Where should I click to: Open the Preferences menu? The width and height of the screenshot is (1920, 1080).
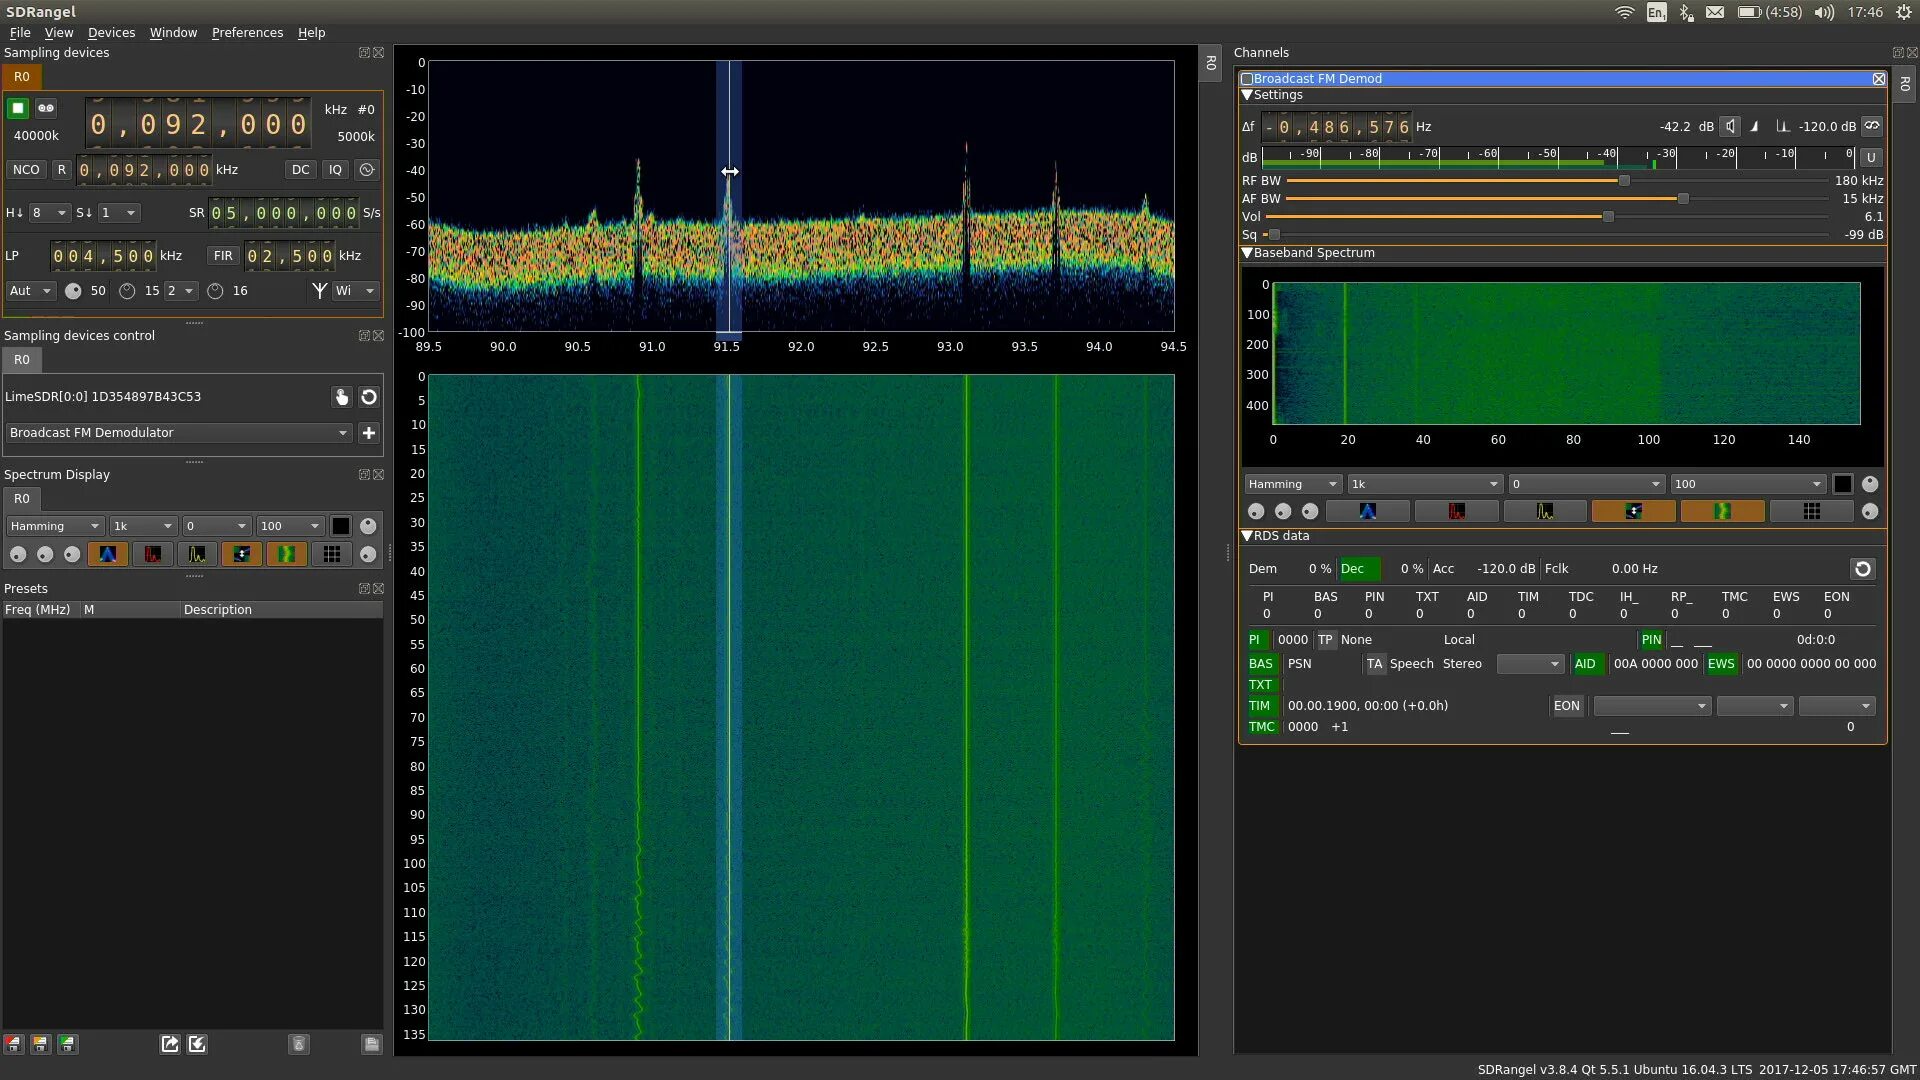click(247, 32)
